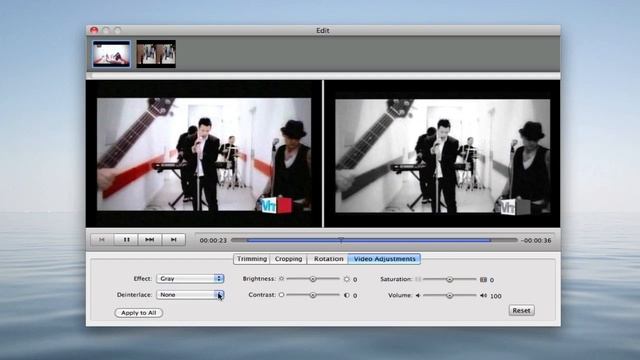Click the high brightness sun icon

point(347,279)
